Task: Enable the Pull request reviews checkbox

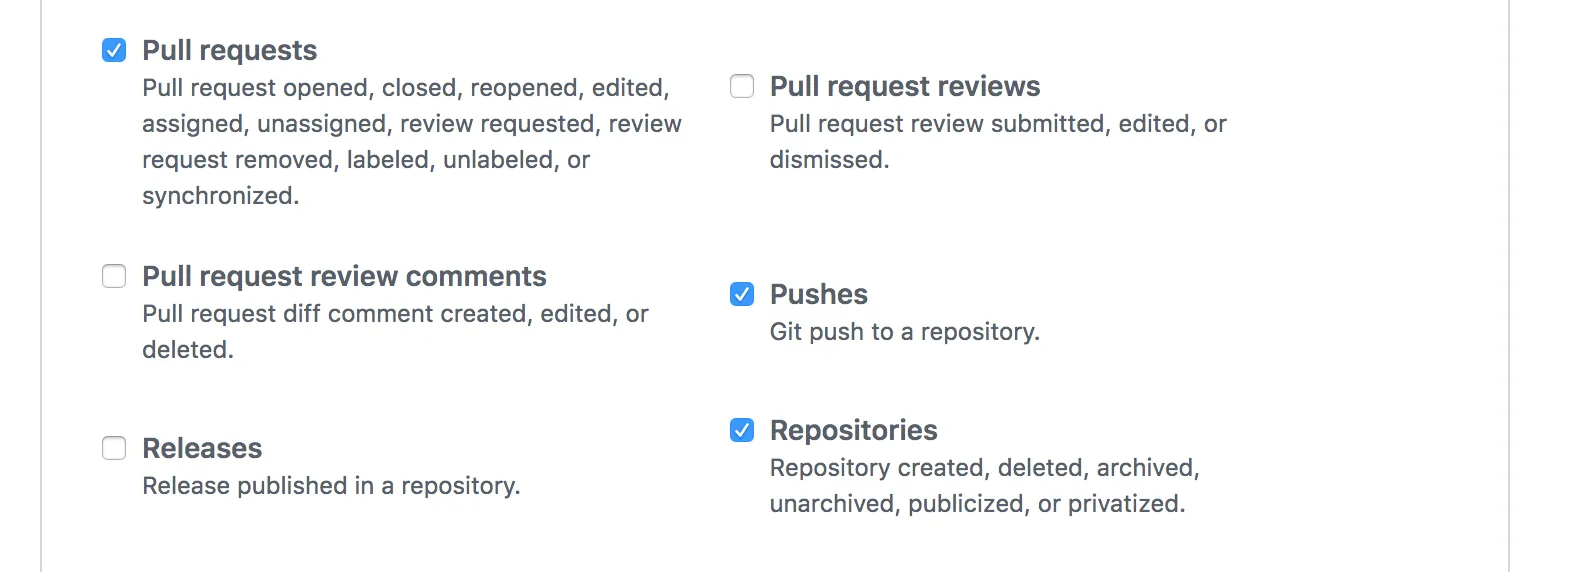Action: click(742, 86)
